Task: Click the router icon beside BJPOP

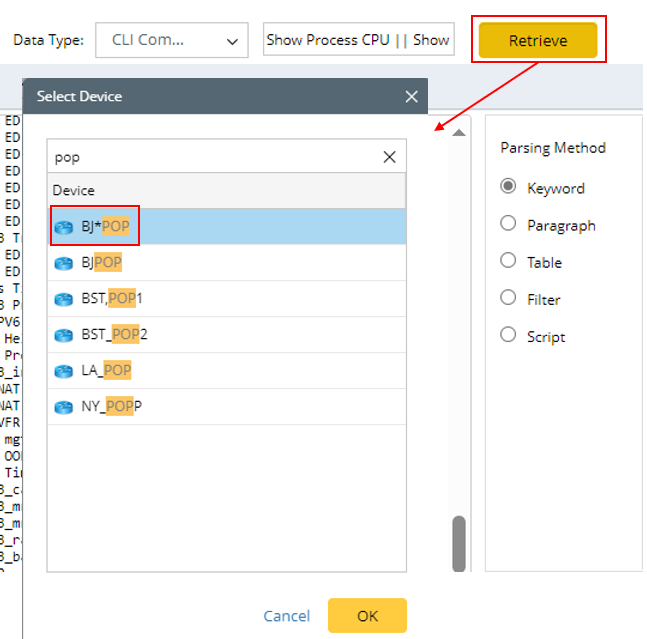Action: point(65,263)
